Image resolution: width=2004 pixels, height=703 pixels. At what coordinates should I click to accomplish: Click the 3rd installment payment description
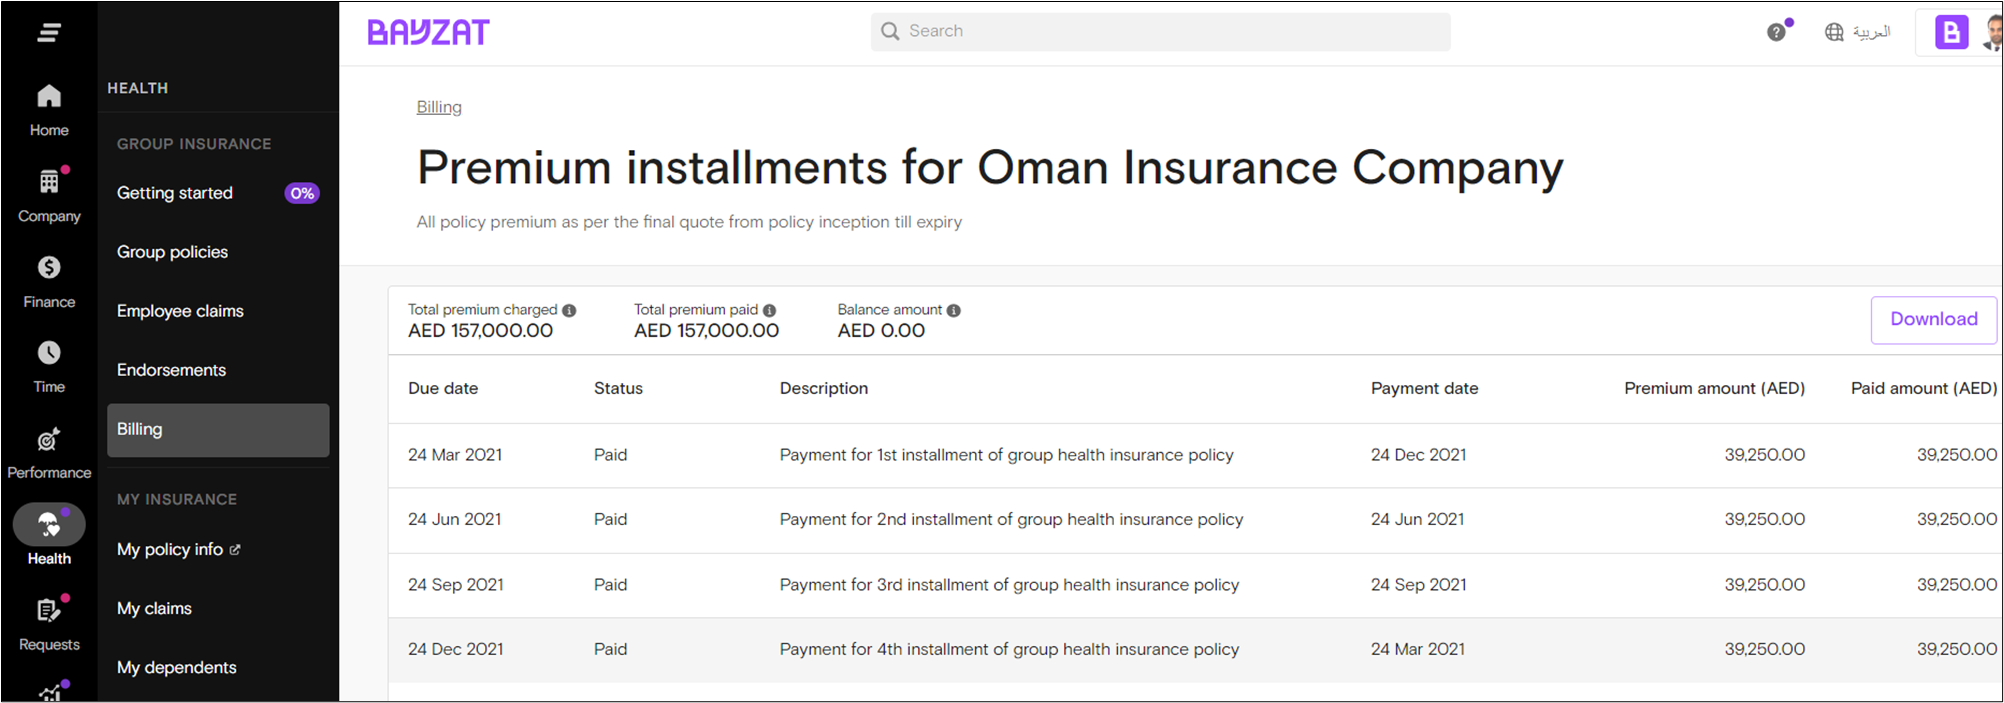(x=1009, y=585)
